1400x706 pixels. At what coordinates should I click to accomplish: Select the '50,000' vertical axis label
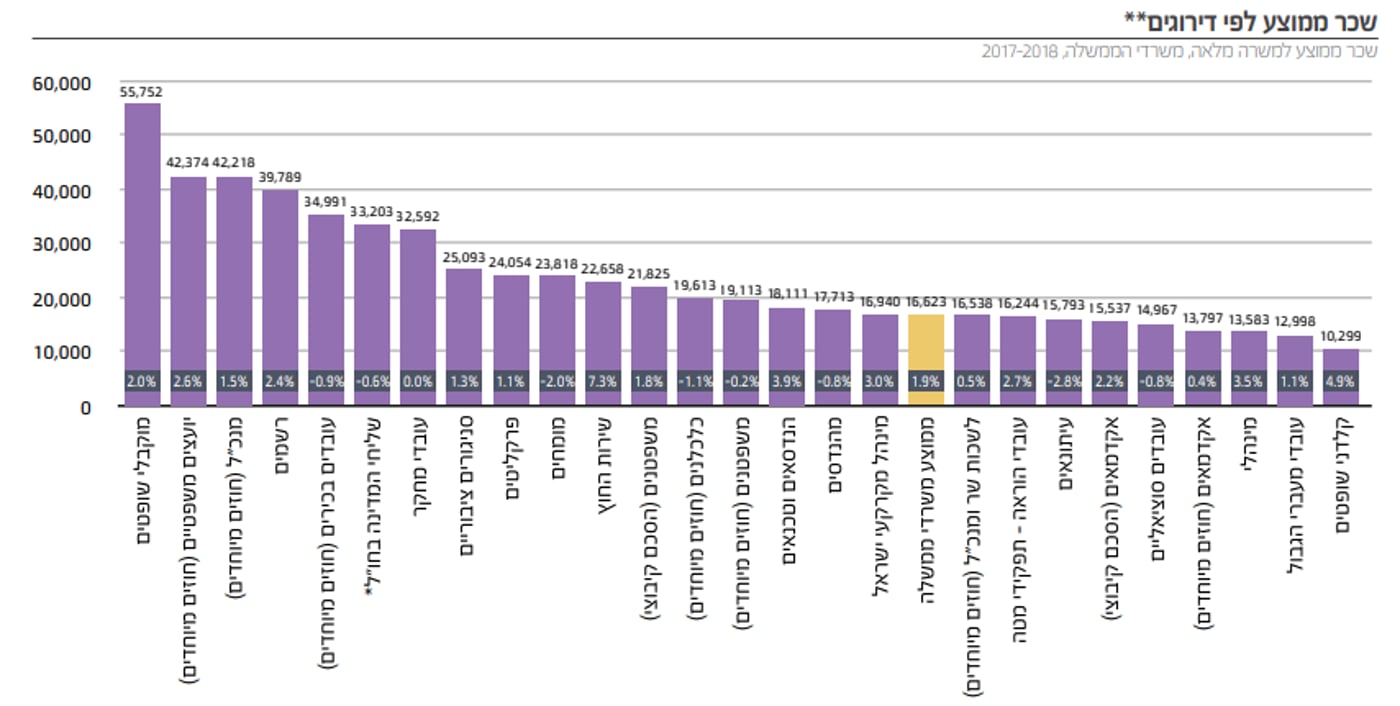pos(62,136)
